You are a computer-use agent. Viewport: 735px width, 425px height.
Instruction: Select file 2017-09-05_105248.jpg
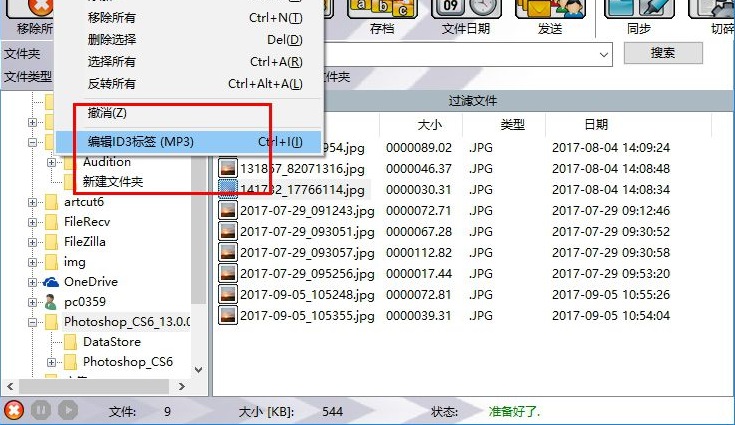pos(307,295)
